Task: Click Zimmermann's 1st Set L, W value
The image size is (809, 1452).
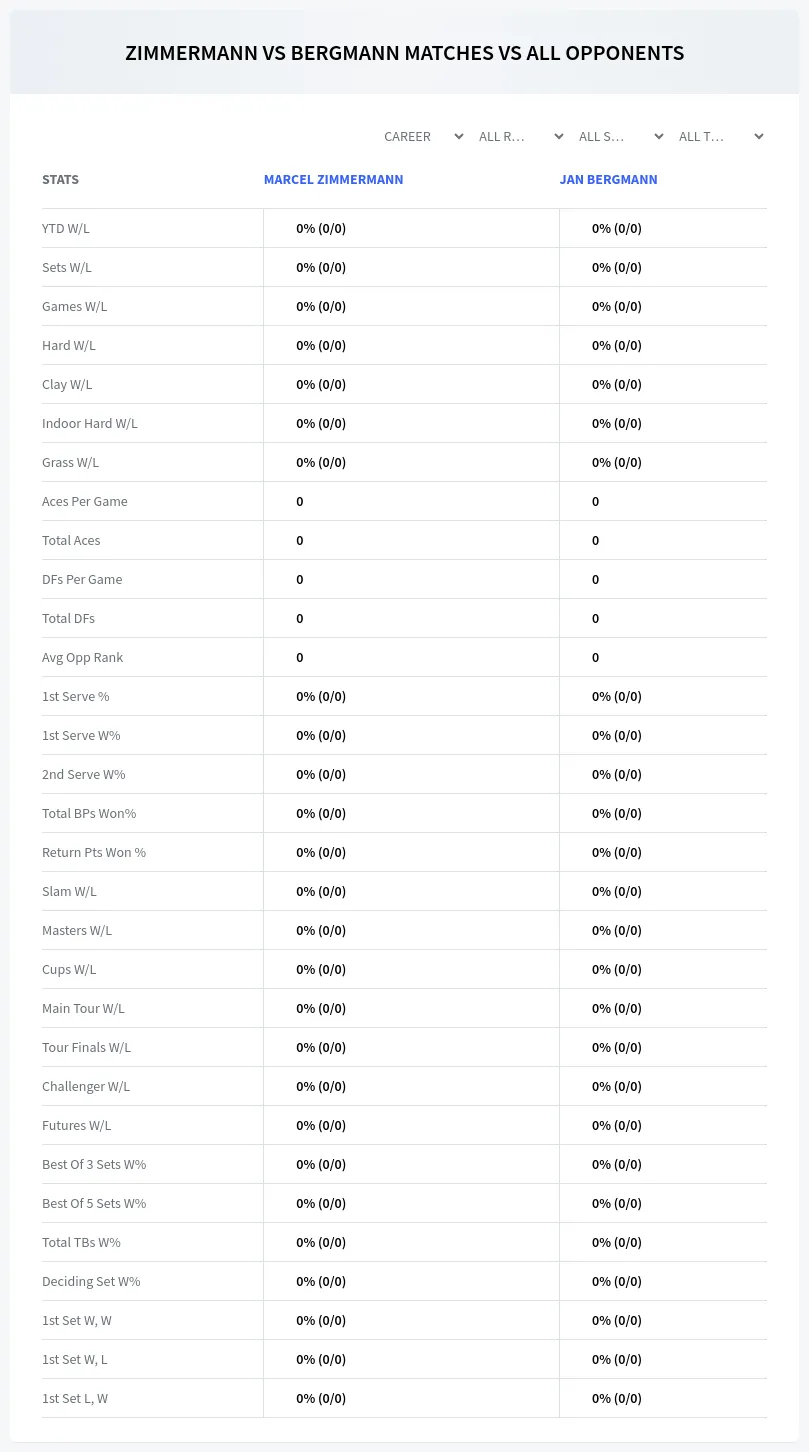Action: (321, 1398)
